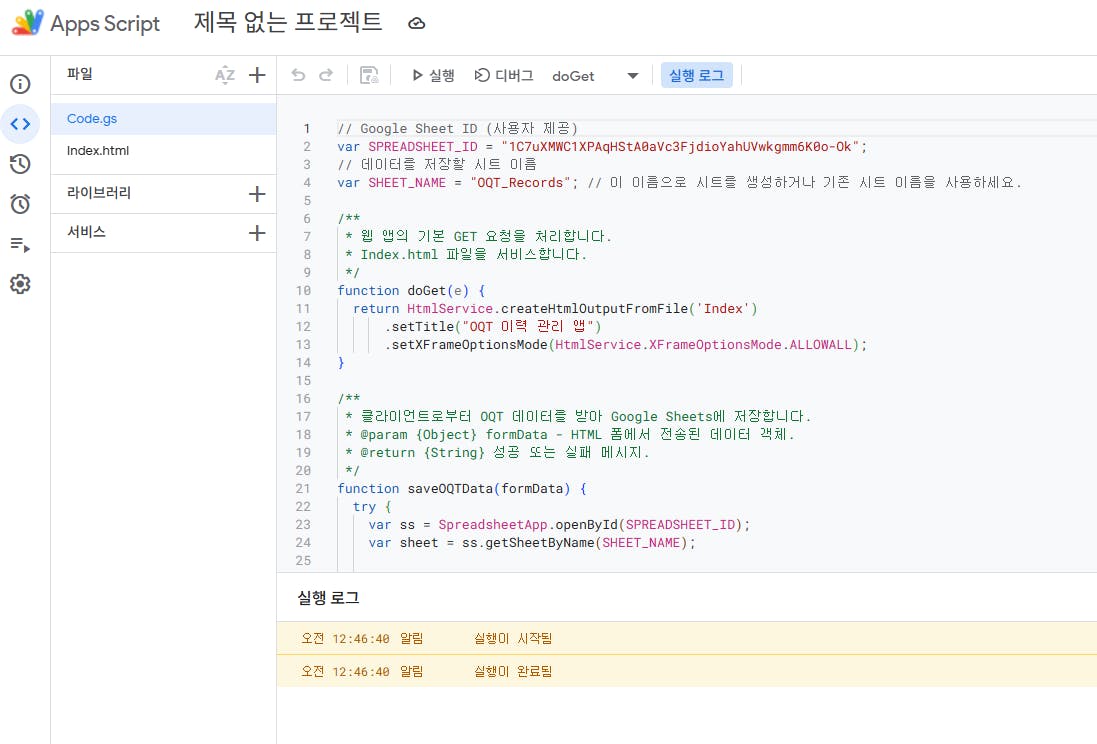Click the try block line
The height and width of the screenshot is (744, 1097).
pyautogui.click(x=371, y=507)
